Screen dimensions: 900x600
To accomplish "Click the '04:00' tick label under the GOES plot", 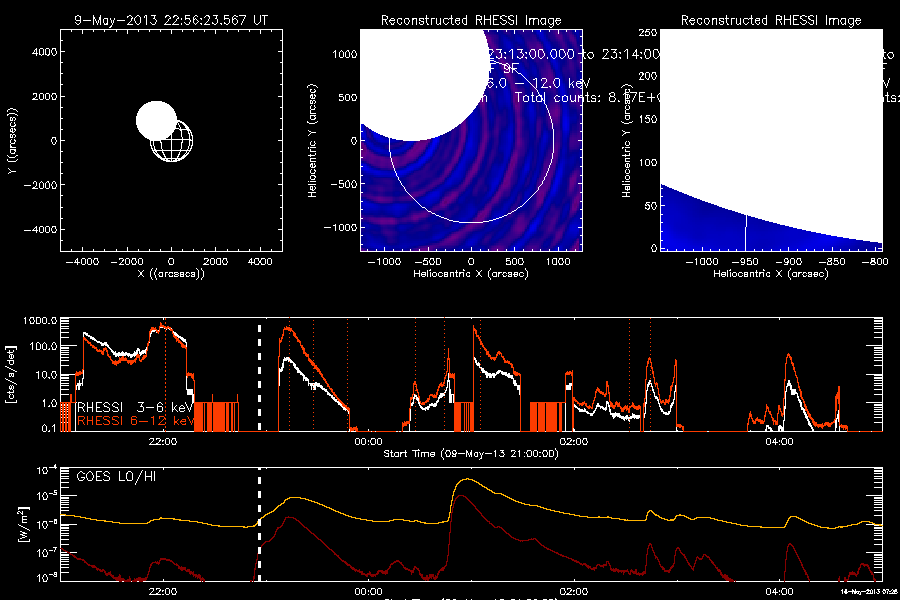I will point(779,591).
